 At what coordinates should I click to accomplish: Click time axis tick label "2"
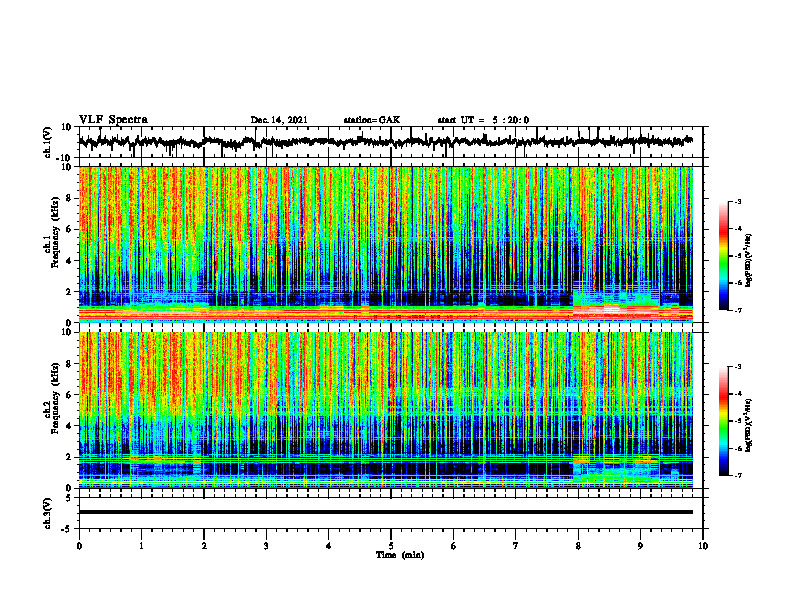click(x=204, y=546)
